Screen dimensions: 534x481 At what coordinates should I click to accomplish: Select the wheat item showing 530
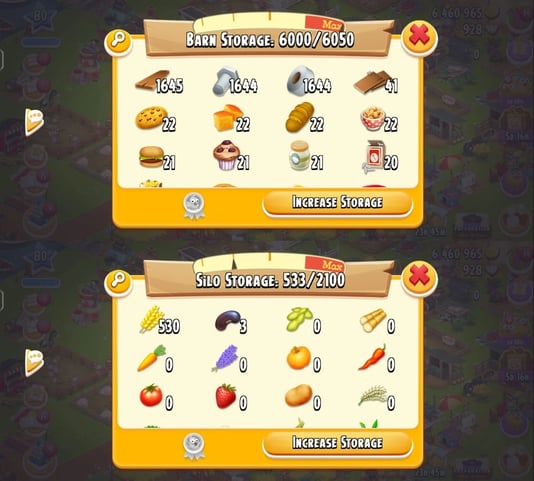[159, 320]
